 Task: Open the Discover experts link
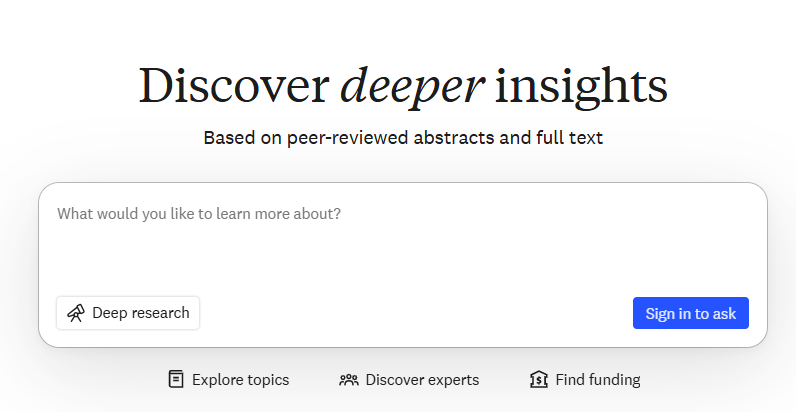pos(409,380)
